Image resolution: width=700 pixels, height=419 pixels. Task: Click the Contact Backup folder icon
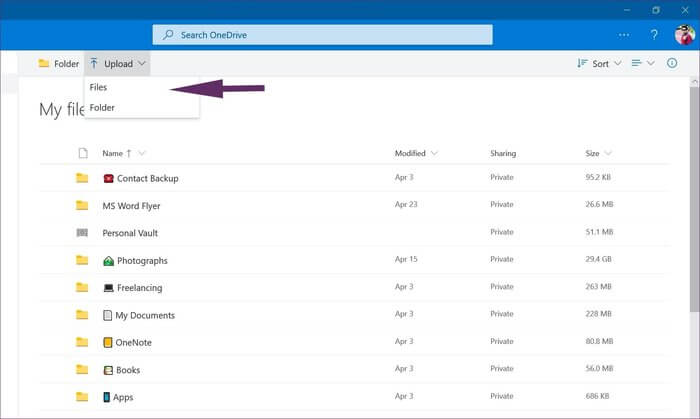(x=82, y=178)
